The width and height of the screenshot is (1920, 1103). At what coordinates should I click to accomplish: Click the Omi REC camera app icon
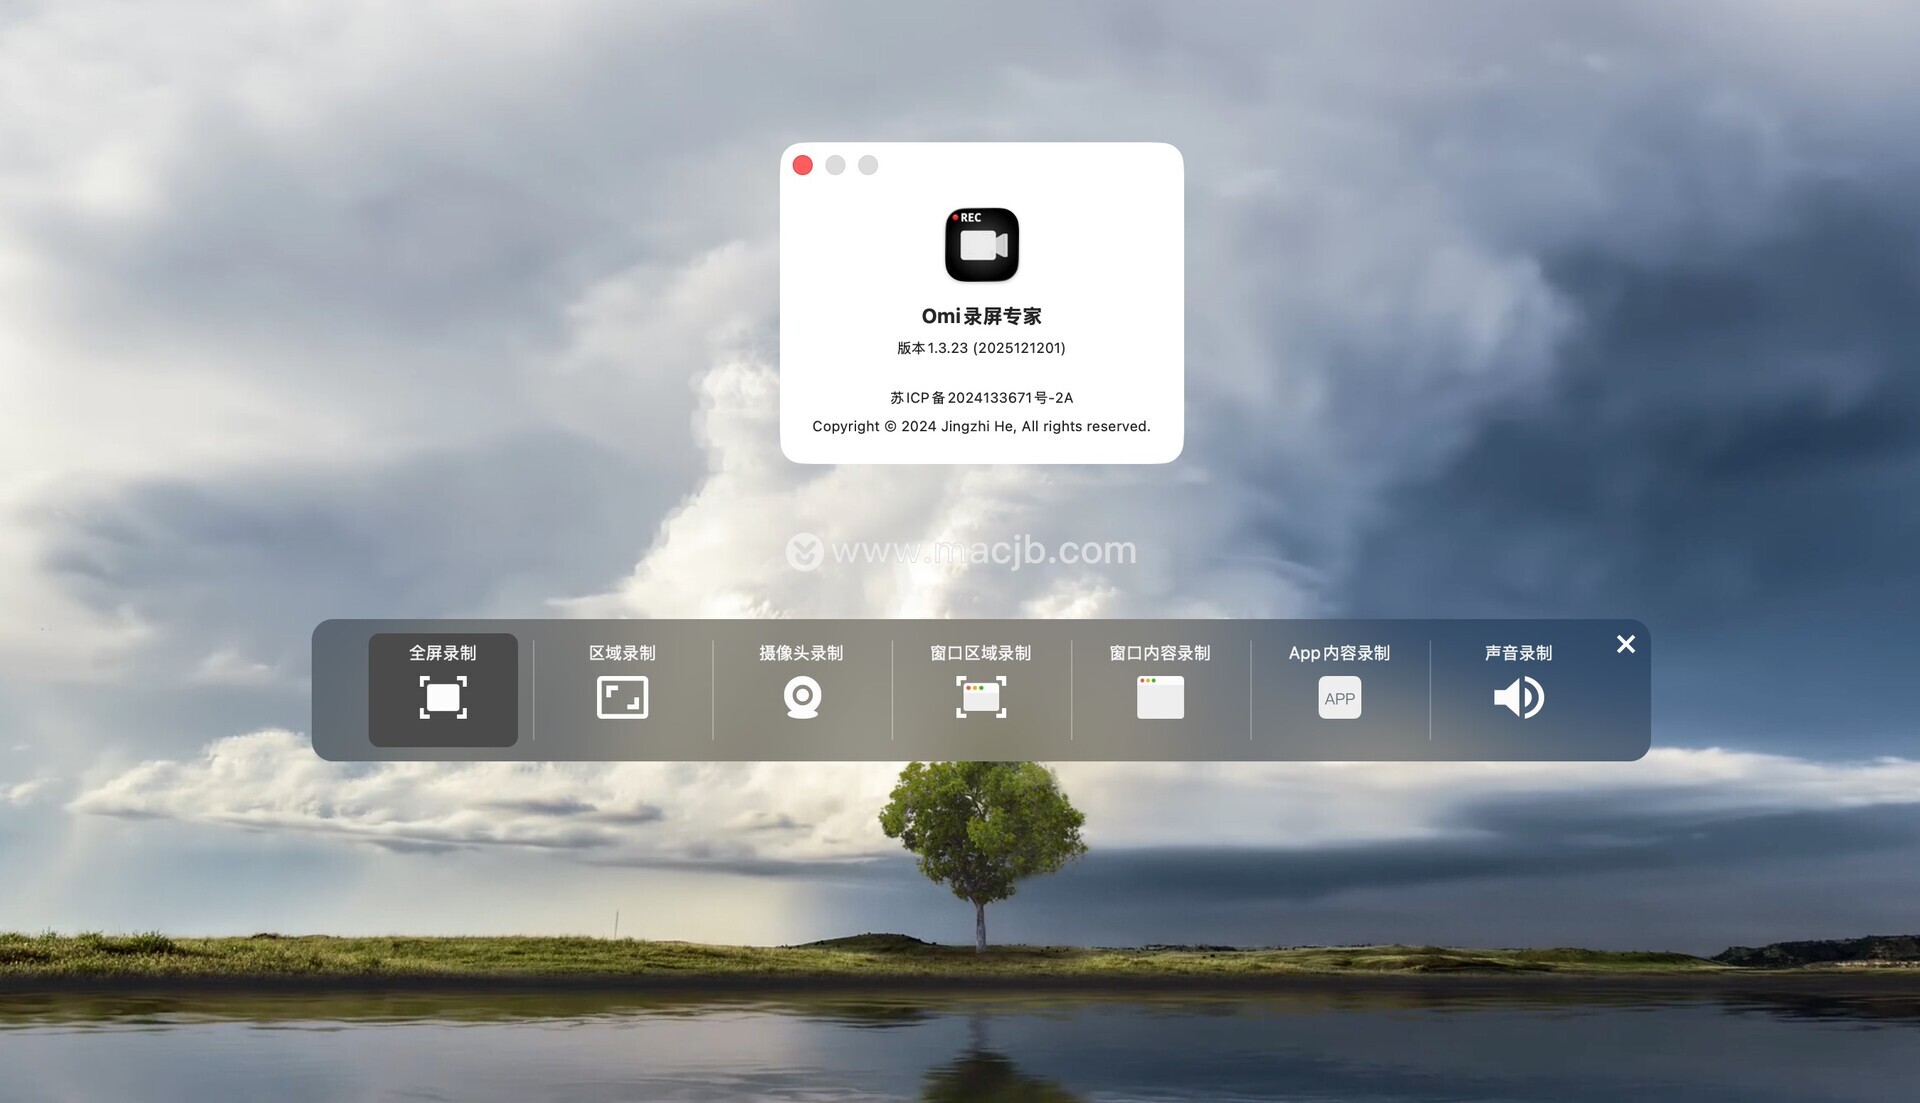click(x=982, y=245)
